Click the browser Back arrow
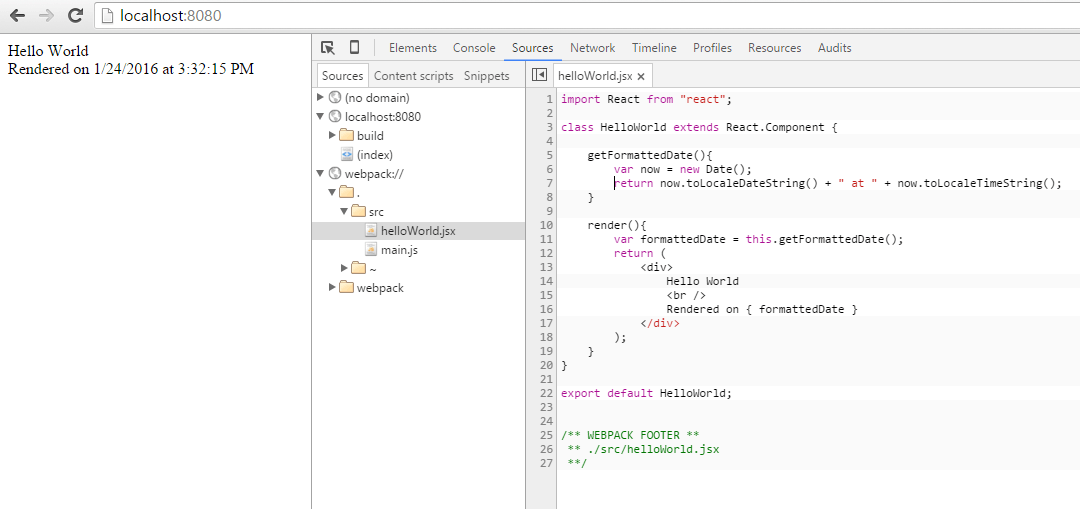This screenshot has width=1080, height=509. pos(17,14)
